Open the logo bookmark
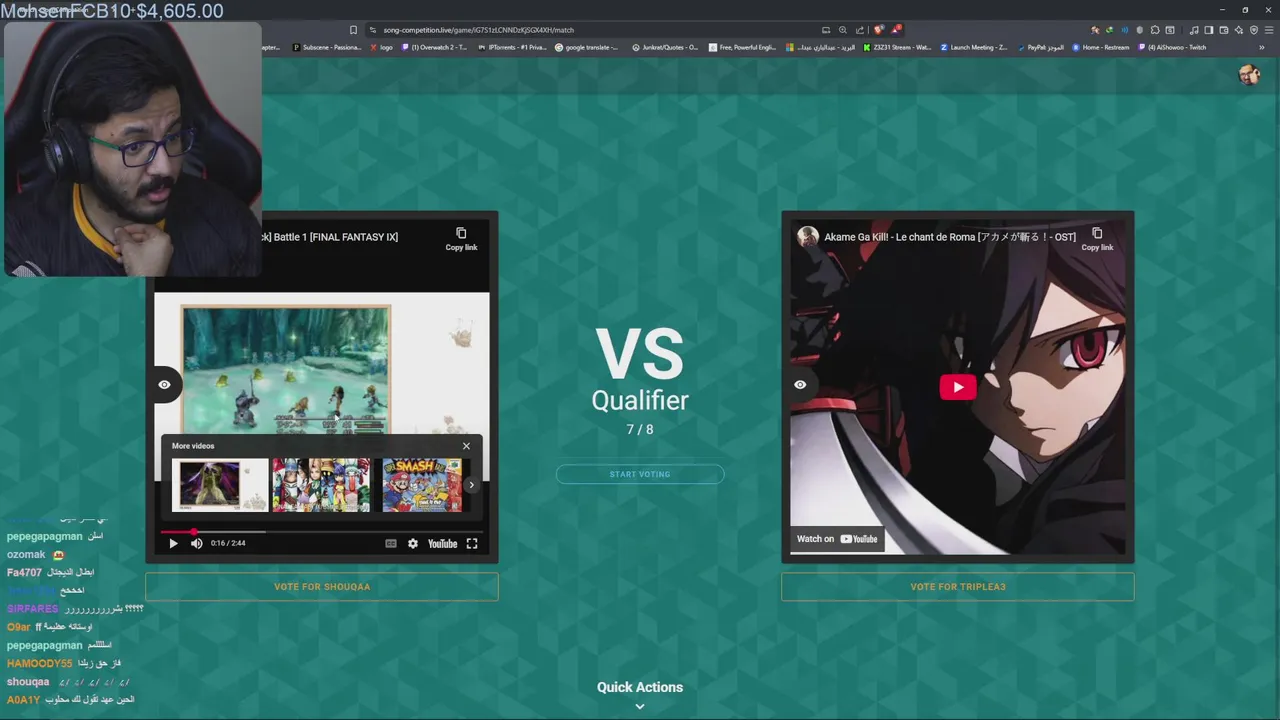The image size is (1280, 720). 382,47
